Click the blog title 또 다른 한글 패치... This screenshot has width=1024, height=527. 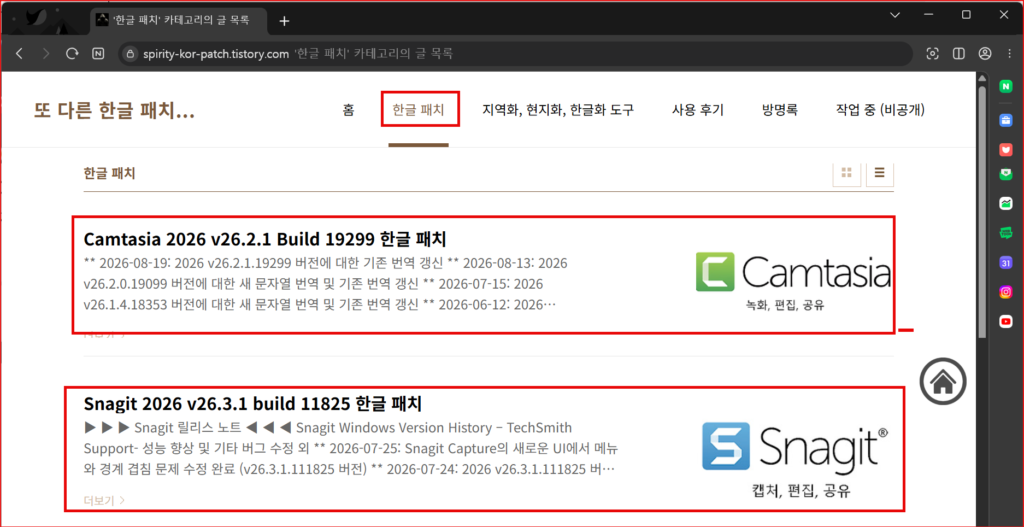pos(114,111)
